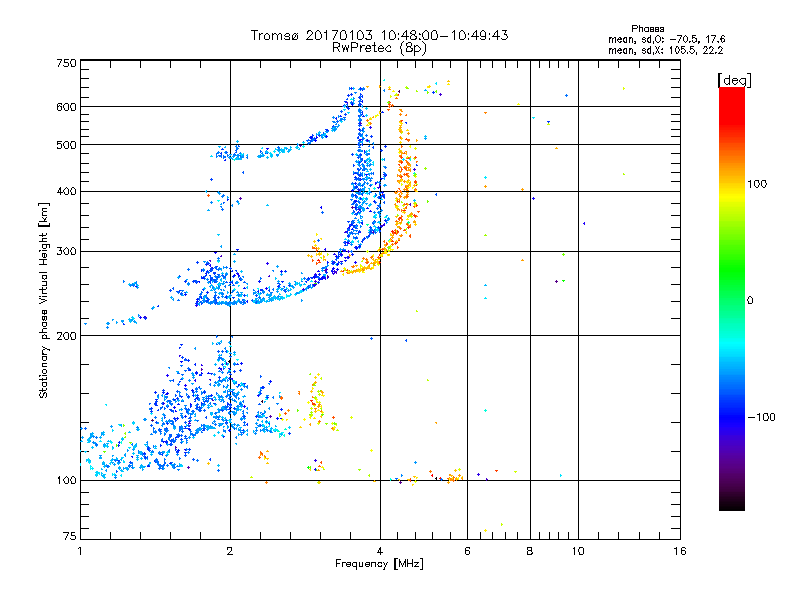Click the x-axis tick label "2"
Image resolution: width=800 pixels, height=600 pixels.
pyautogui.click(x=230, y=551)
